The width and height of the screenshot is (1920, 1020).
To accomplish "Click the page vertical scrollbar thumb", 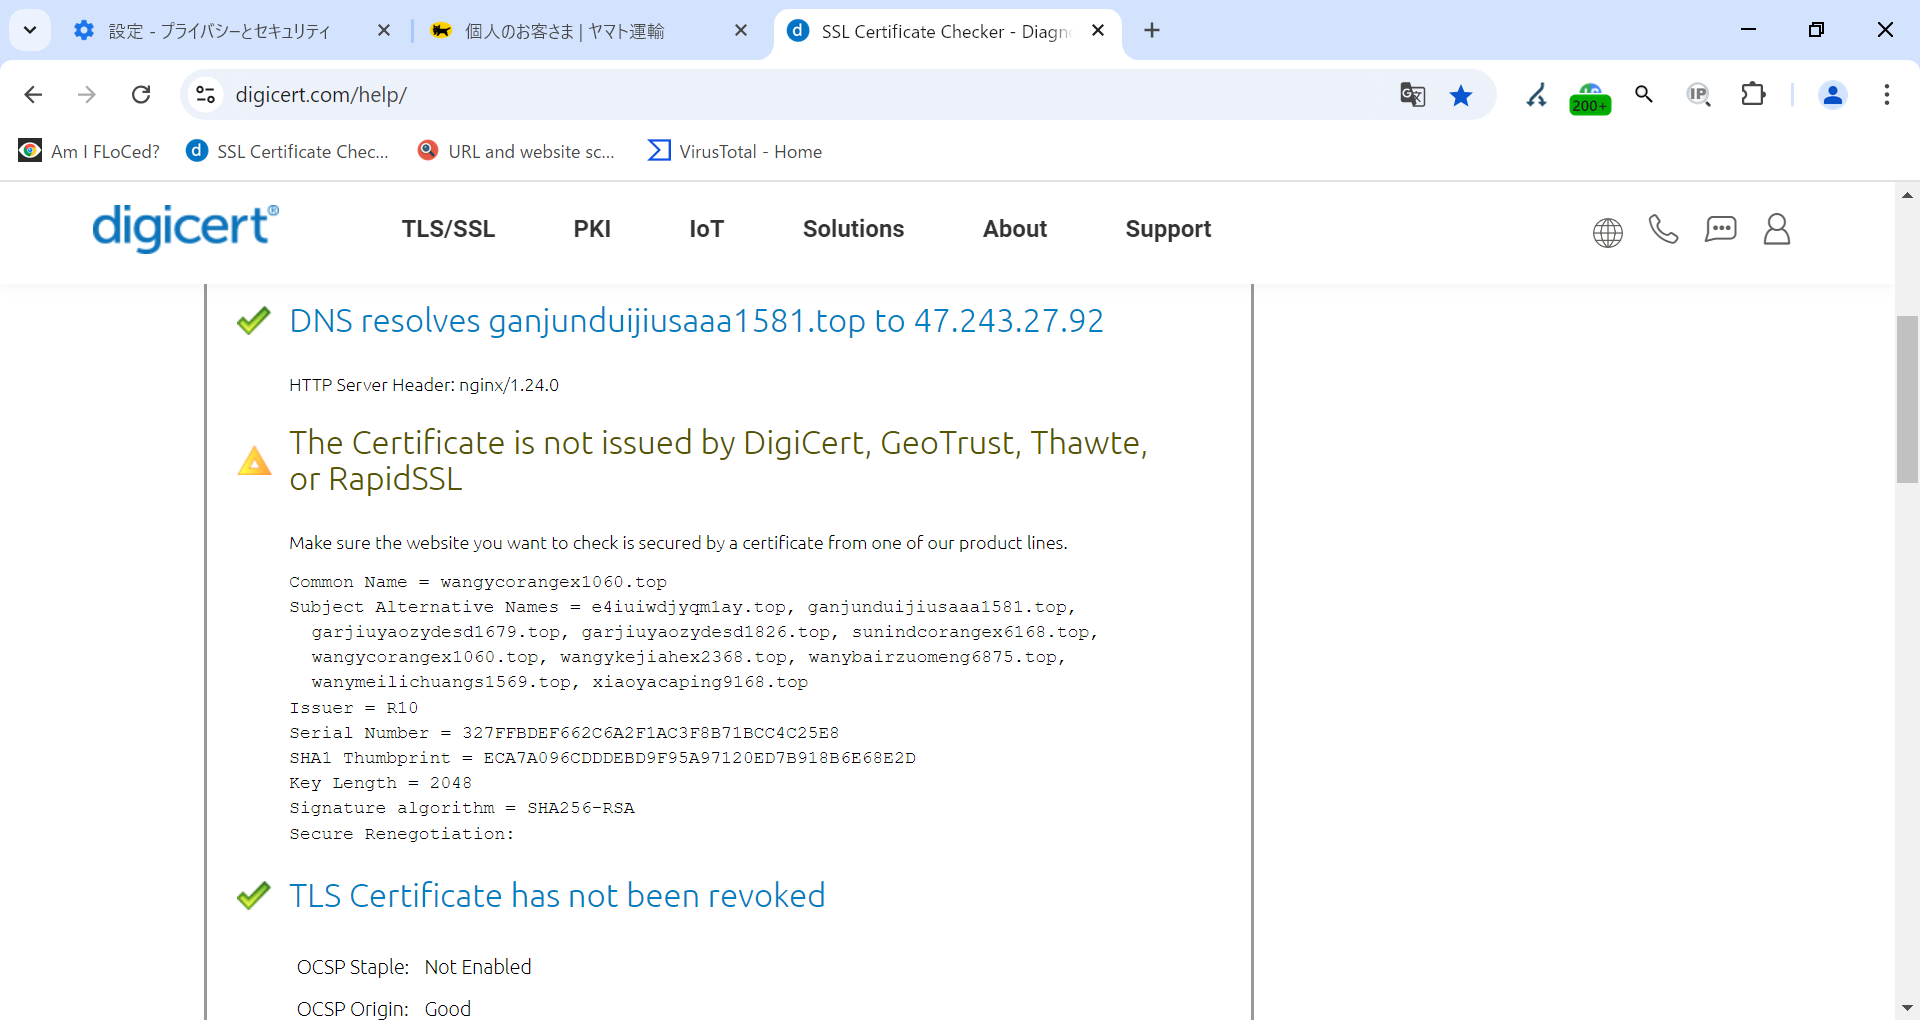I will click(1907, 399).
